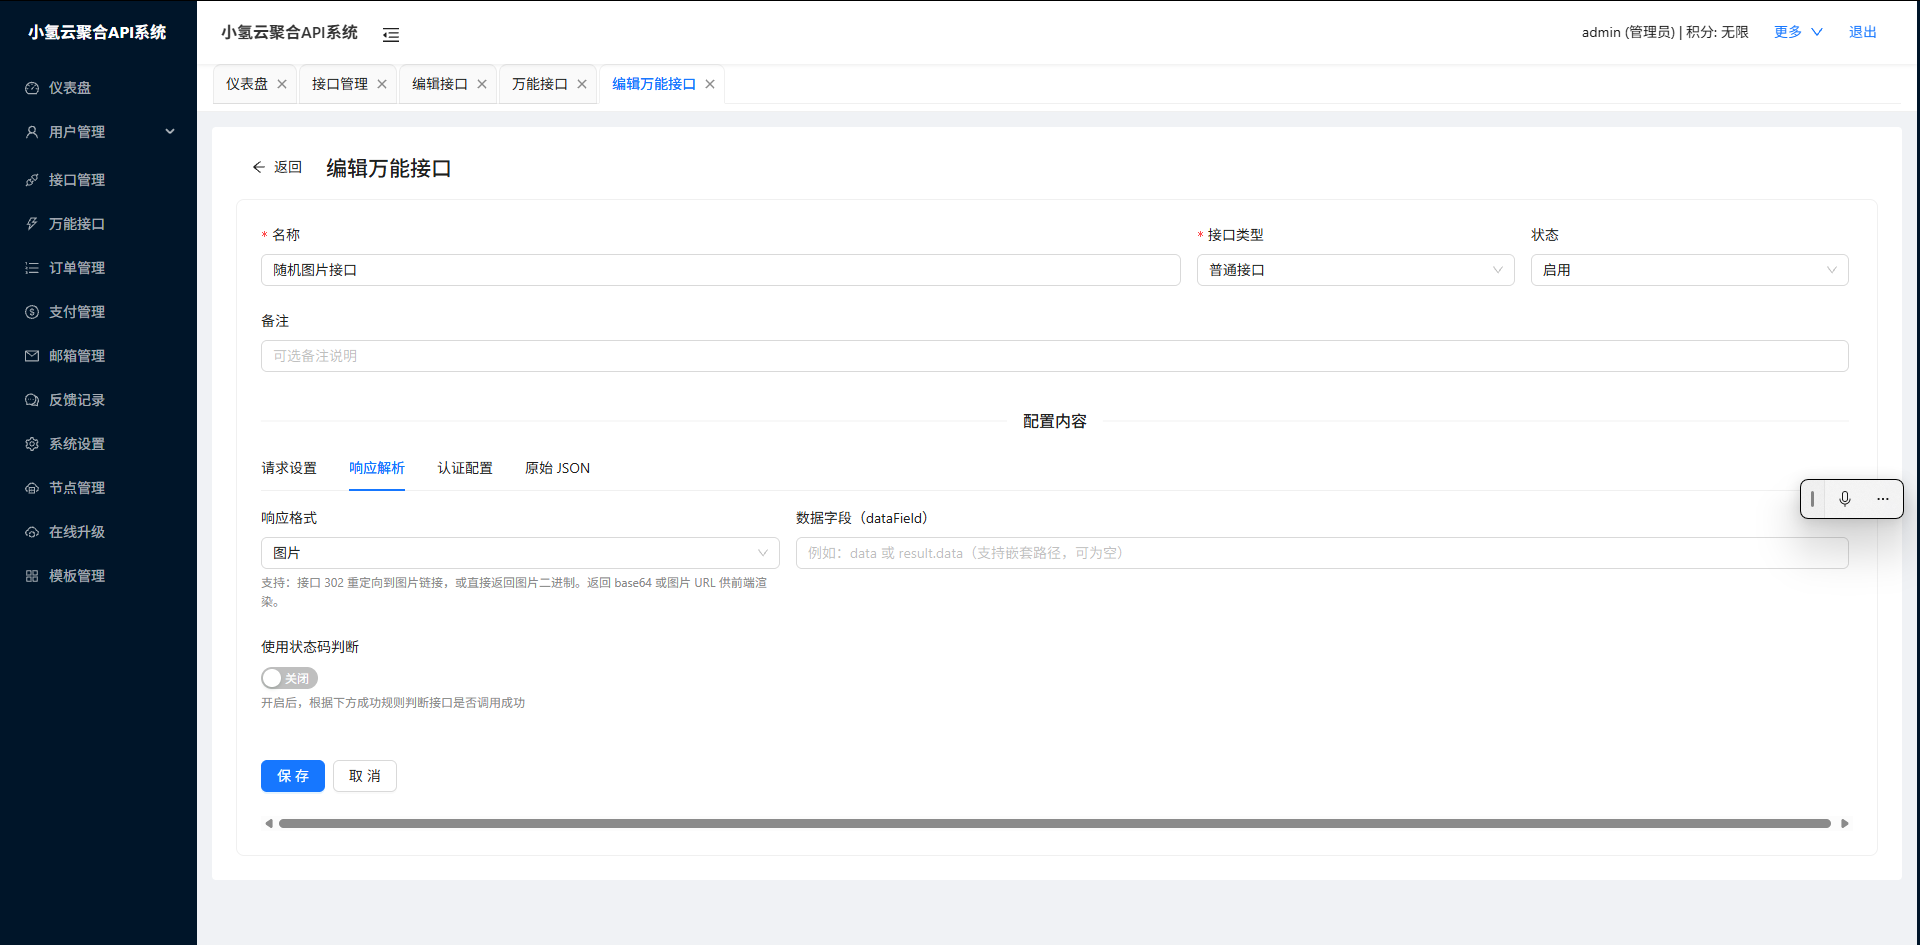Switch to the 原始 JSON tab
Image resolution: width=1920 pixels, height=945 pixels.
[x=557, y=468]
